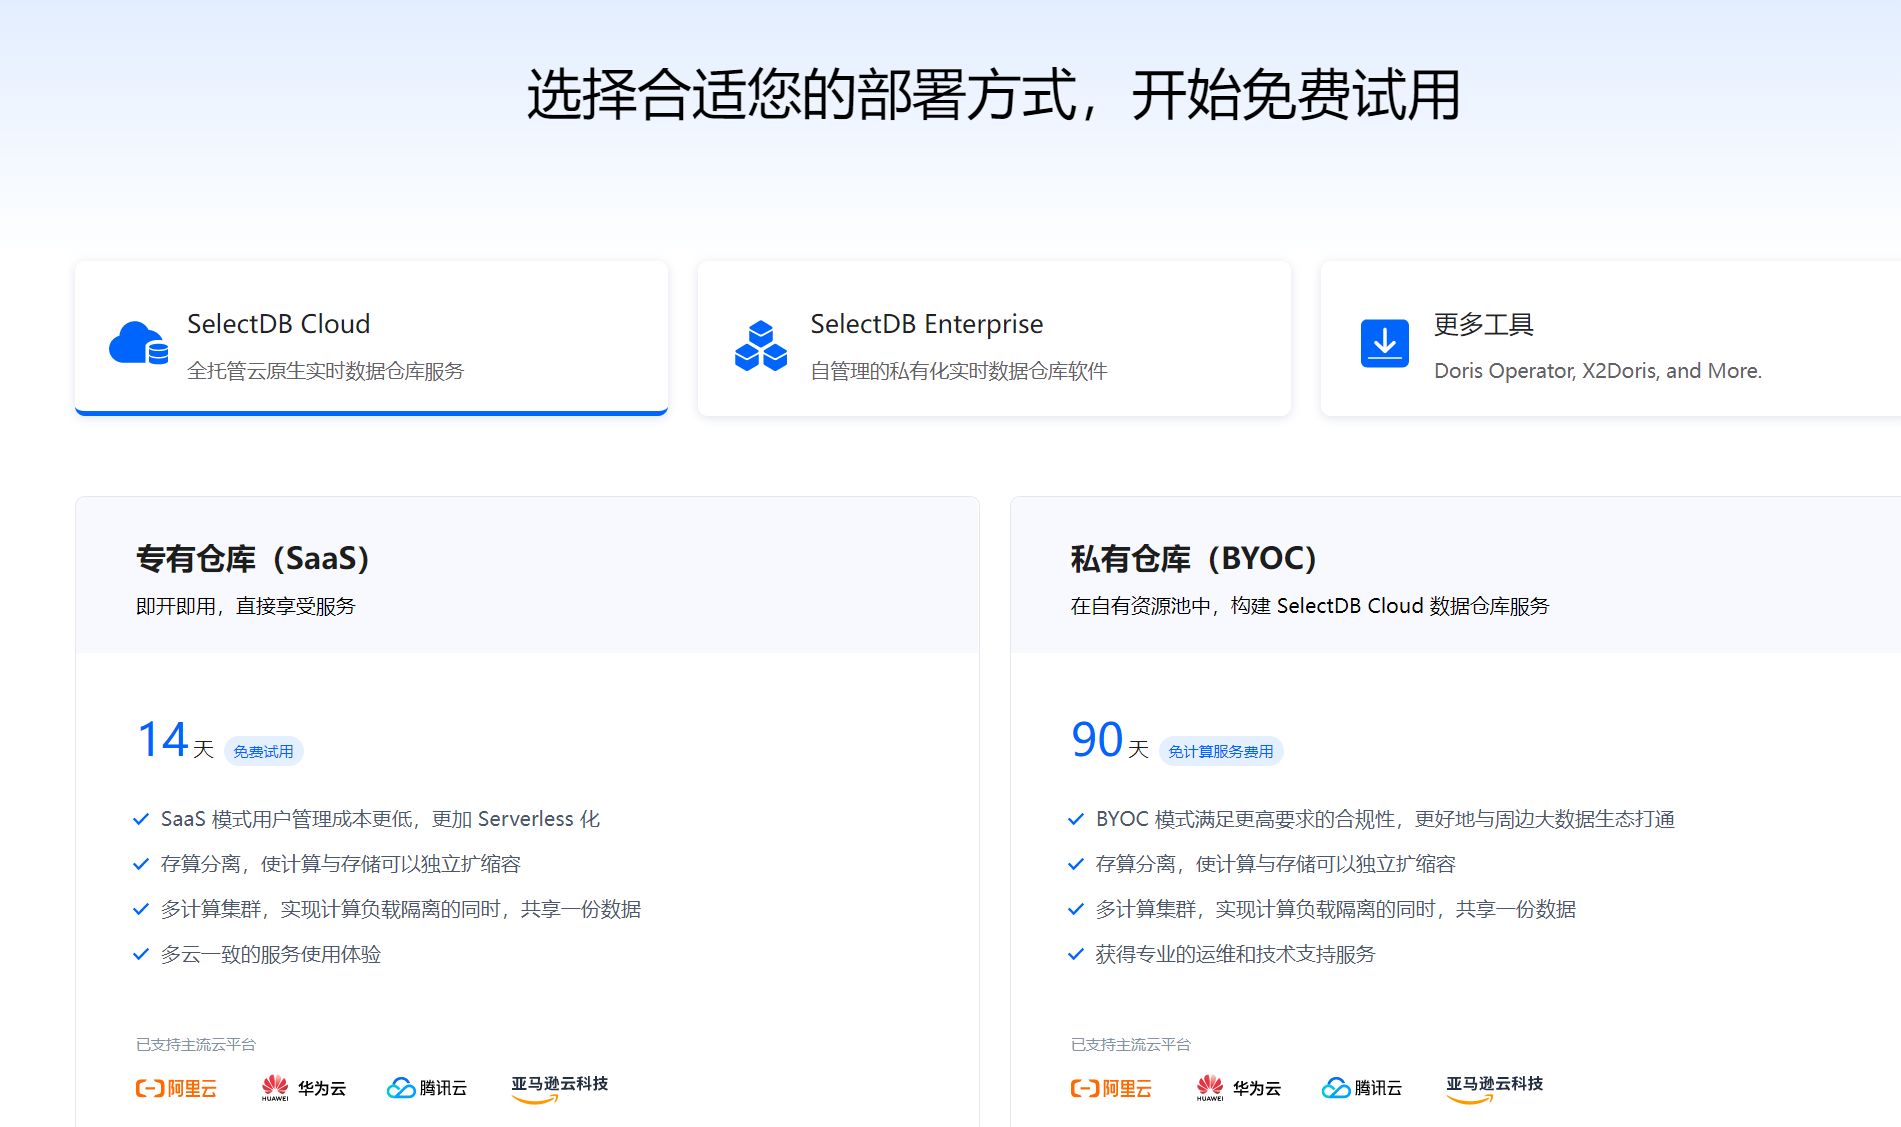
Task: Click the 免费试用 badge
Action: pos(263,750)
